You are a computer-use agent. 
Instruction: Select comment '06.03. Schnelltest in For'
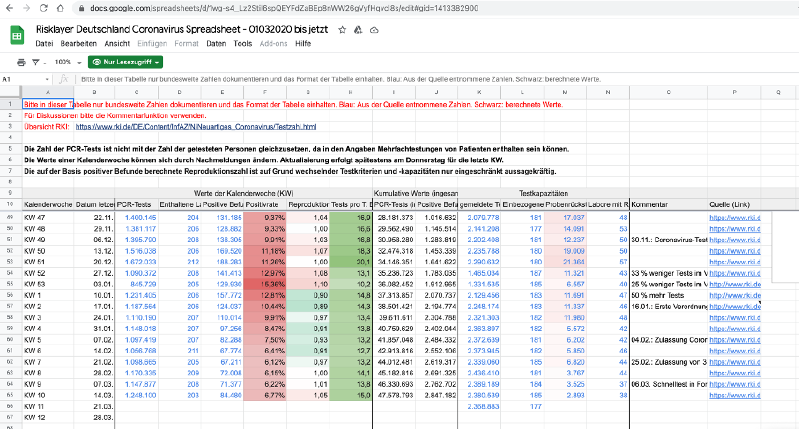click(x=668, y=384)
